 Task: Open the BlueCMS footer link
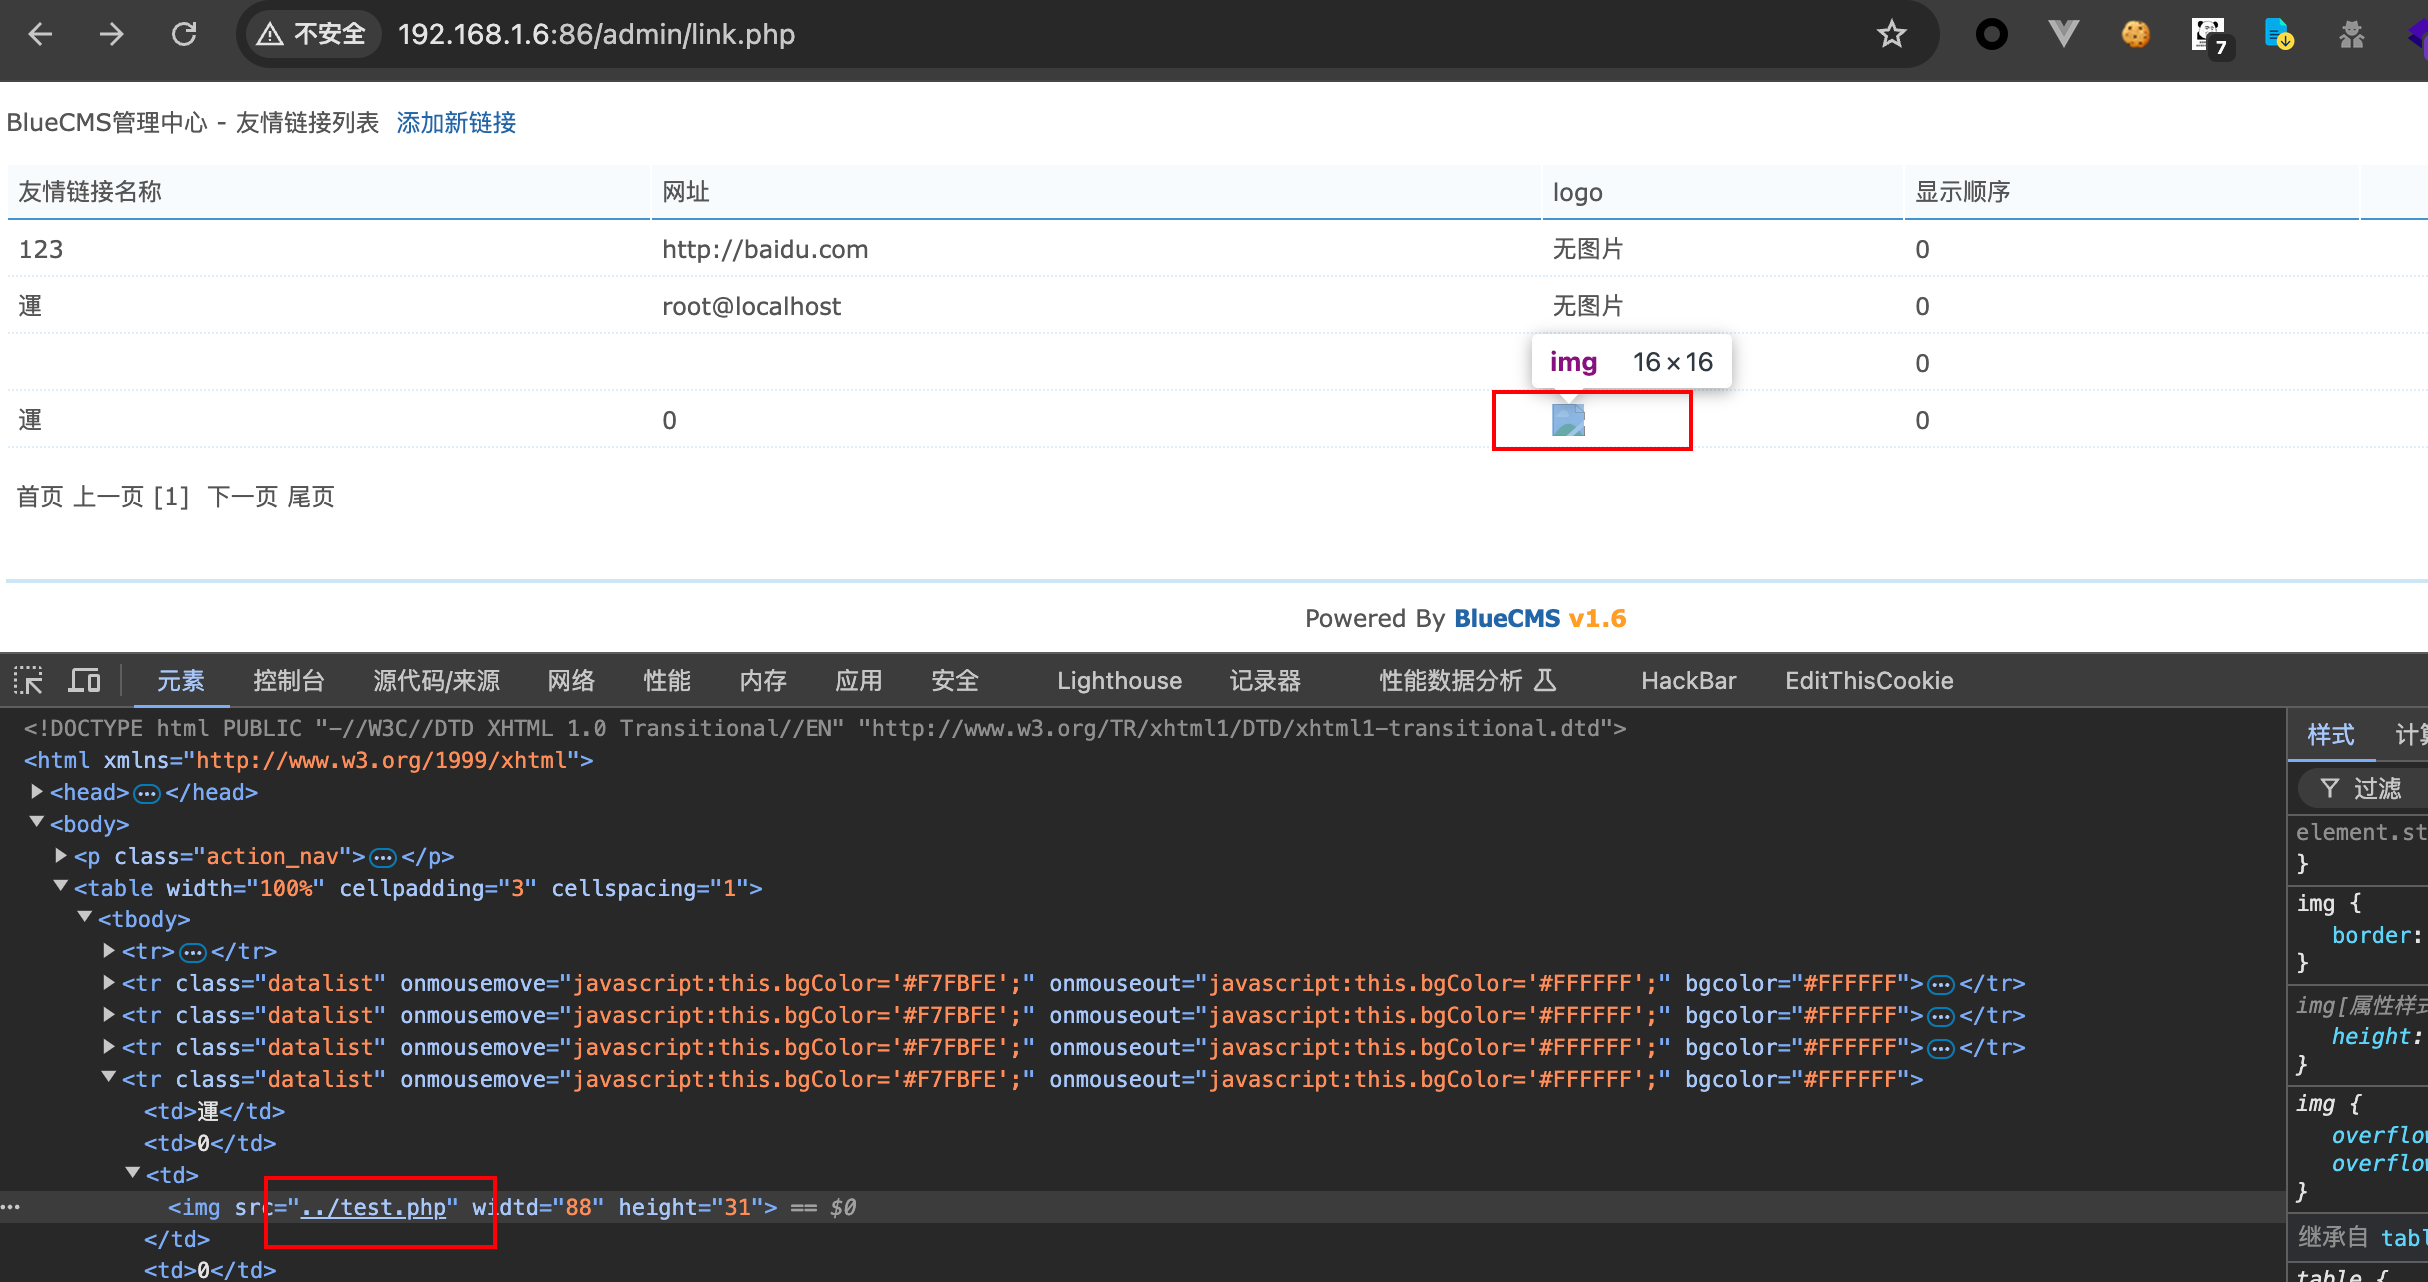point(1506,618)
